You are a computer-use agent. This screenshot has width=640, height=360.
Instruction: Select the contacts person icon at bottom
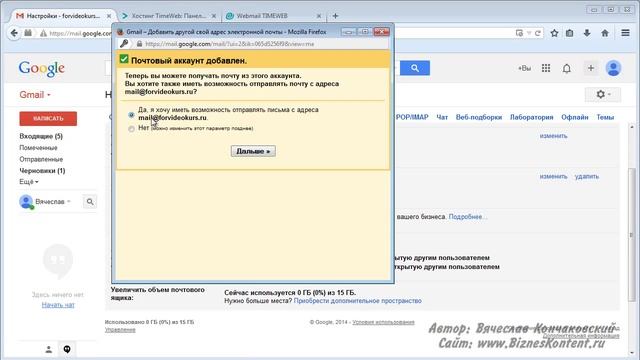click(49, 349)
